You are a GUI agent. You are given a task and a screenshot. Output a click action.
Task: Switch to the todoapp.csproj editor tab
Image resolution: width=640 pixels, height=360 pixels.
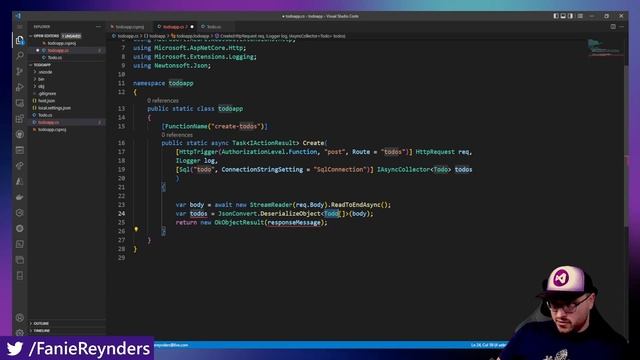[x=129, y=27]
